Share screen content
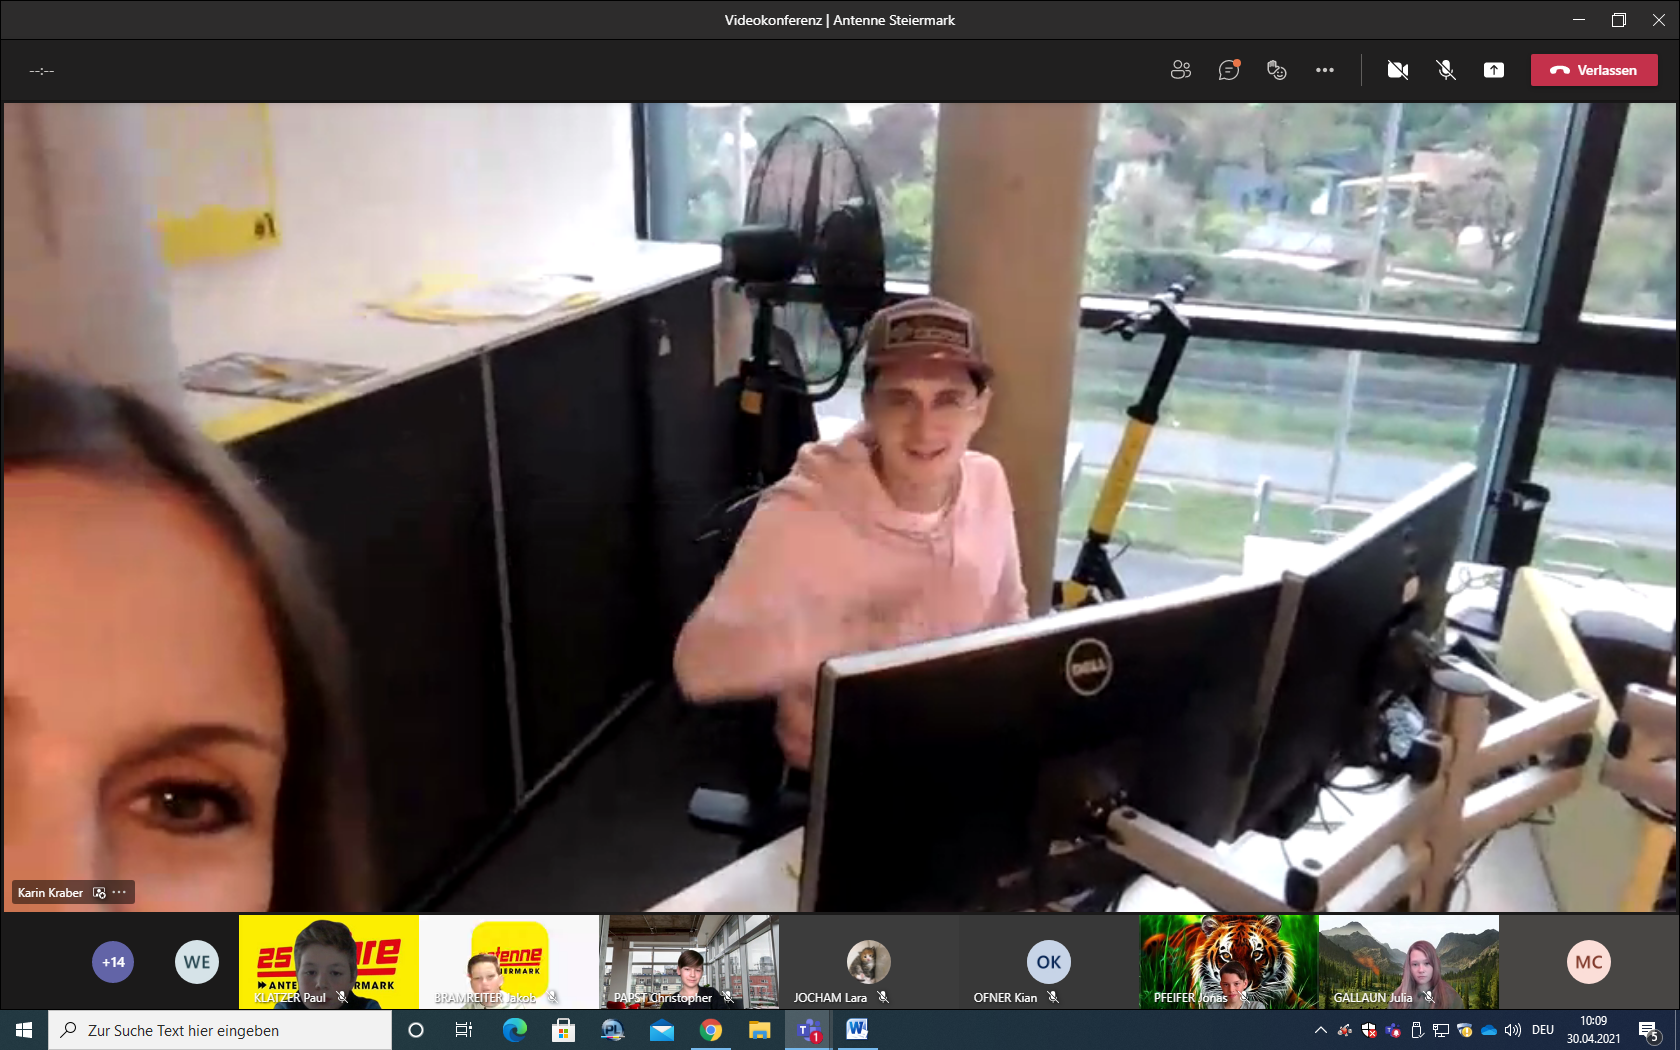Image resolution: width=1680 pixels, height=1050 pixels. click(x=1493, y=70)
